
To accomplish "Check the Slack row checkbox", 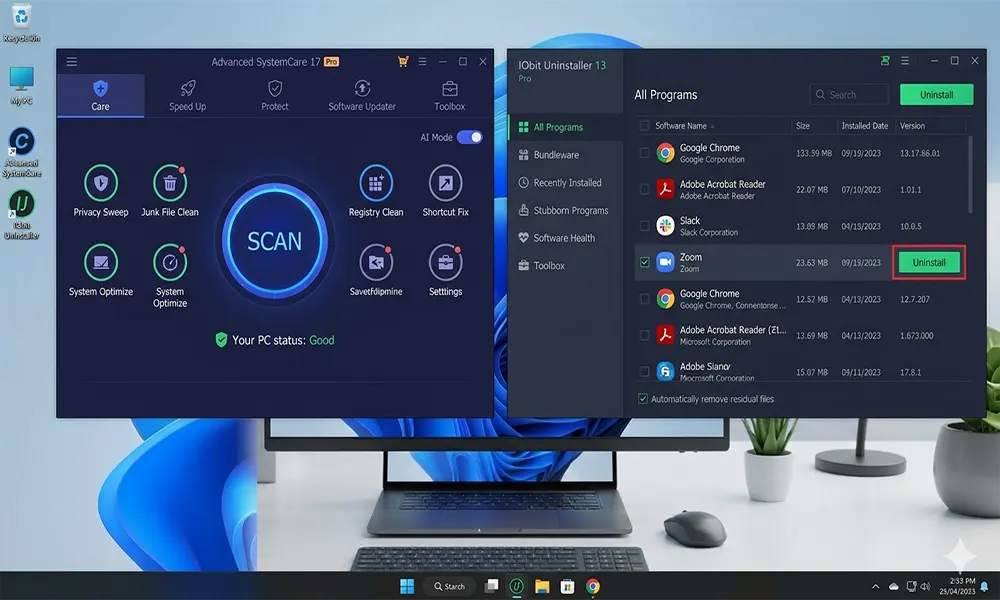I will click(x=644, y=226).
